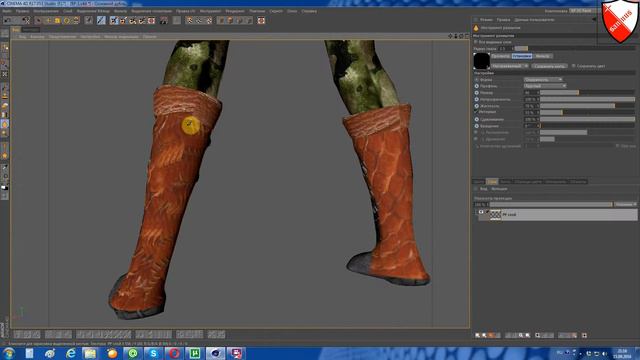Open Windows Explorer folder icon in taskbar
Image resolution: width=640 pixels, height=360 pixels.
coord(90,353)
